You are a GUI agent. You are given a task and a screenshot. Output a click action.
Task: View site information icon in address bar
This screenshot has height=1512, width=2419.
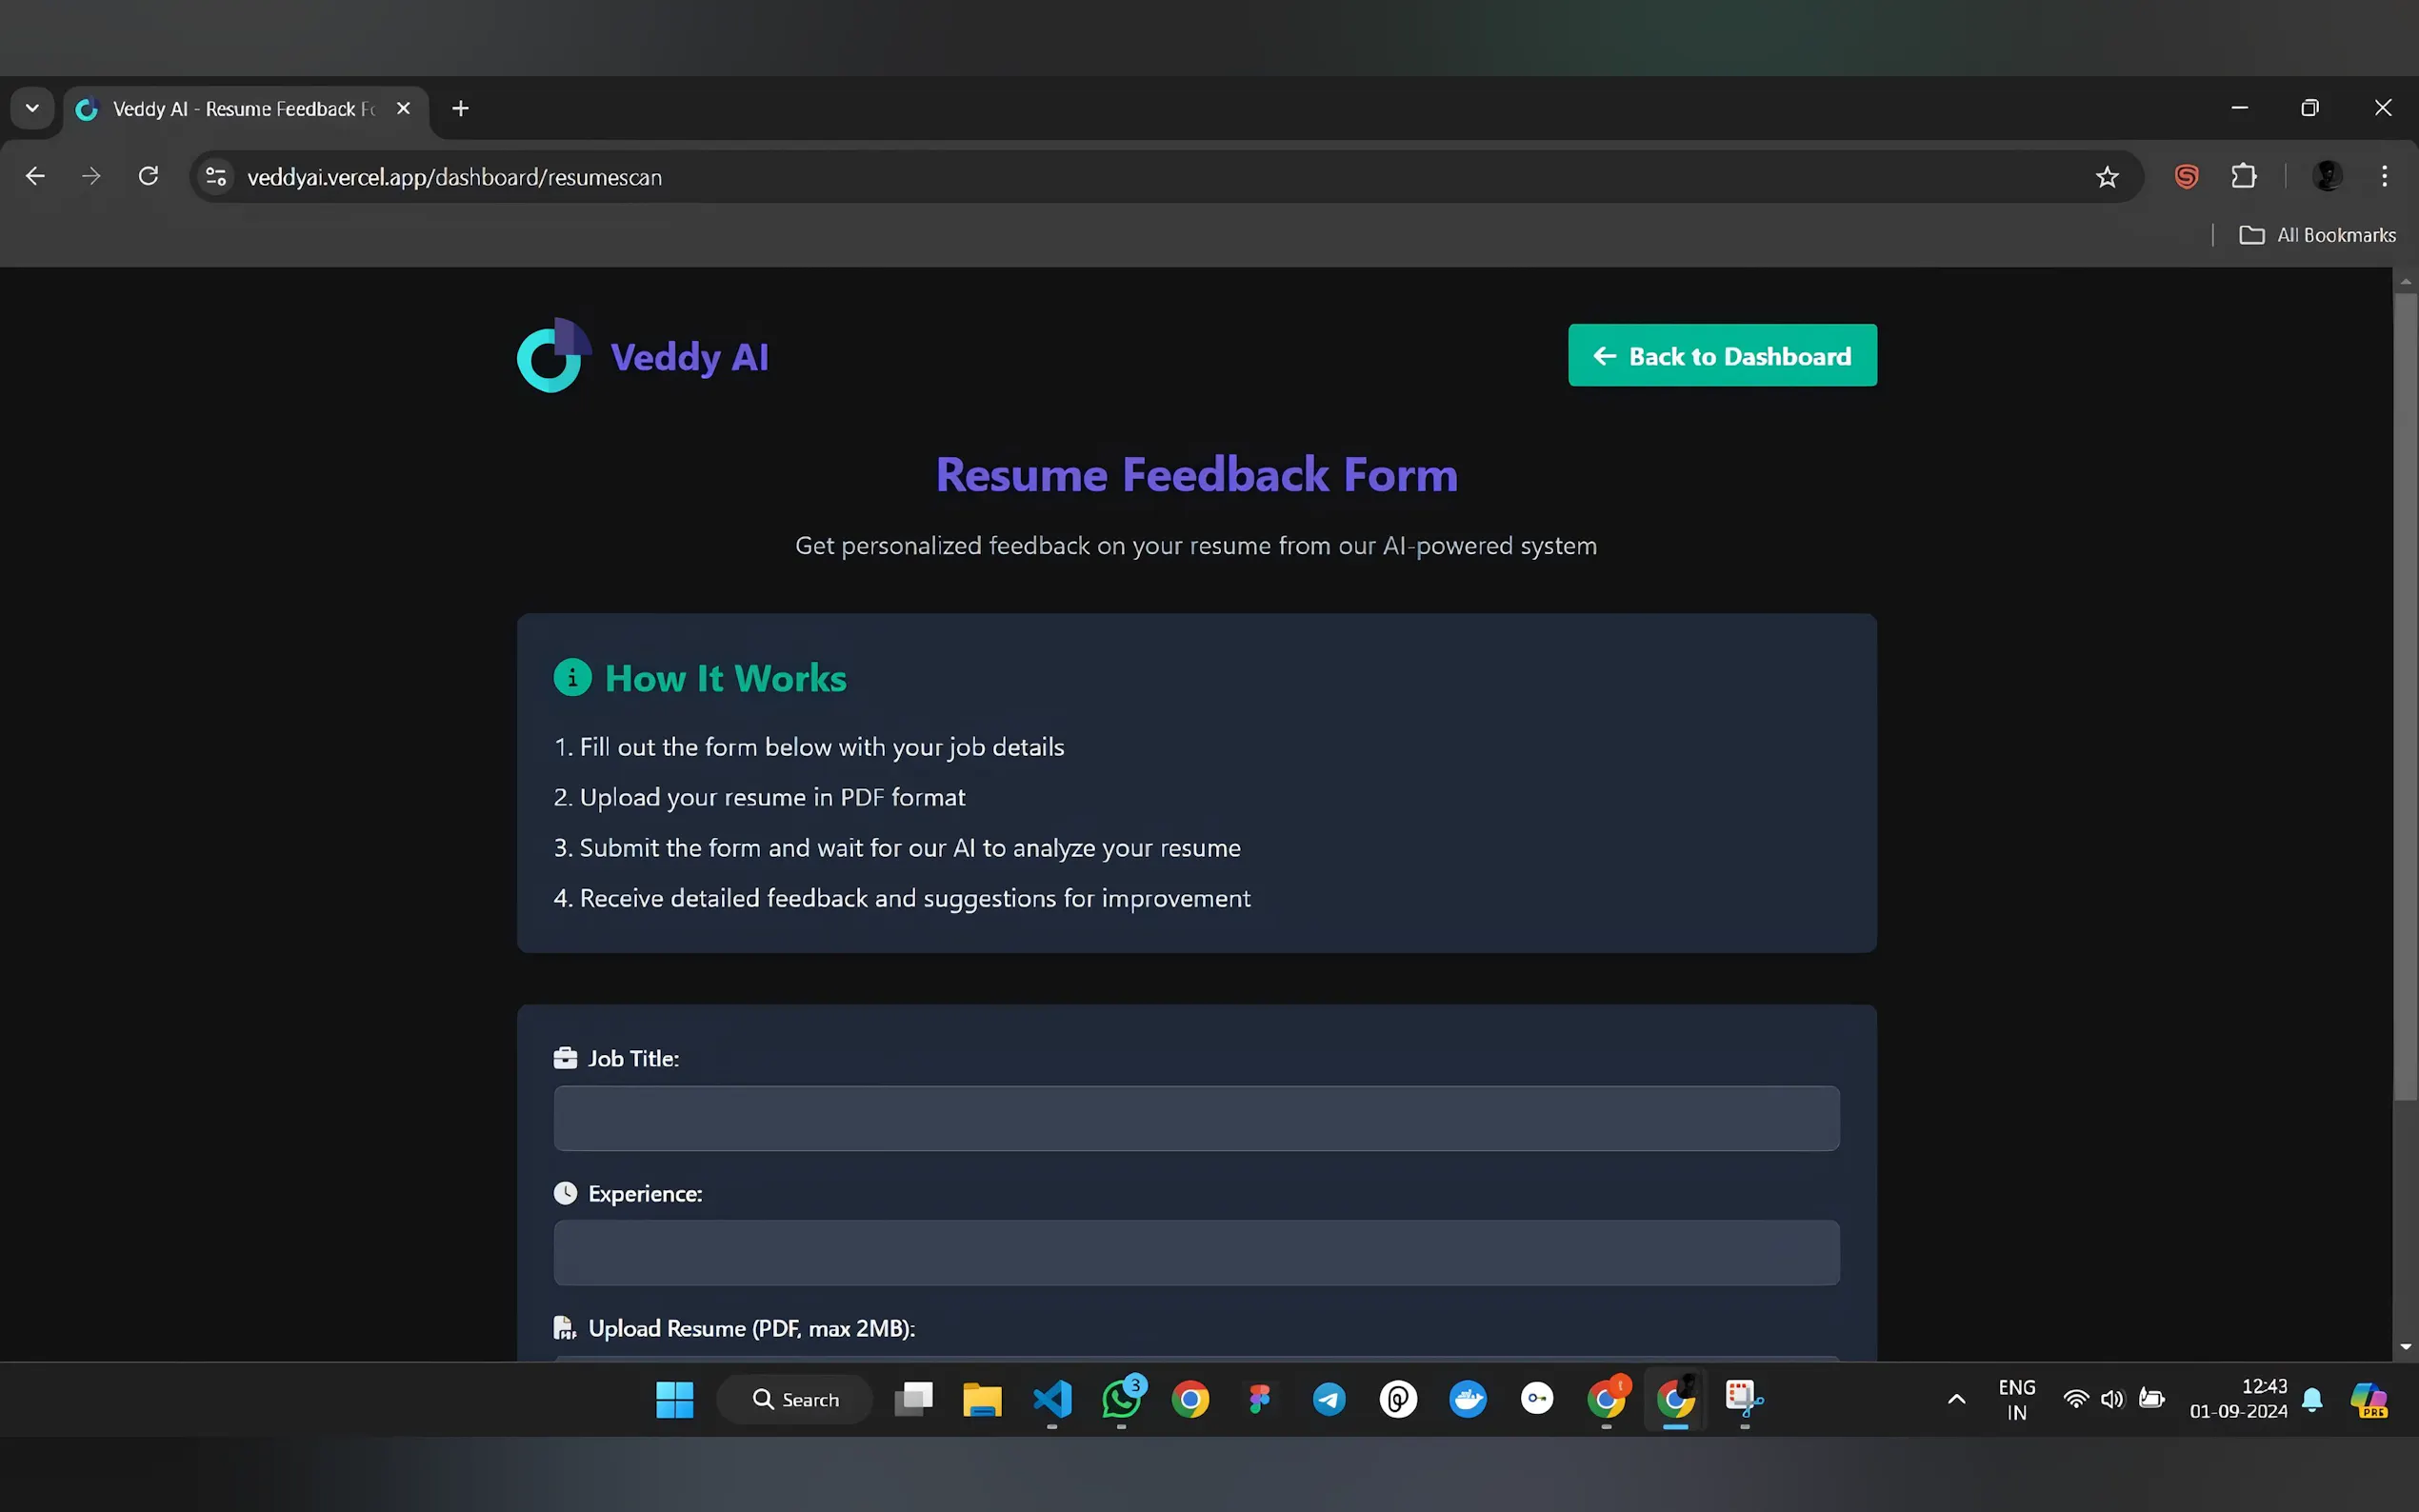point(216,177)
